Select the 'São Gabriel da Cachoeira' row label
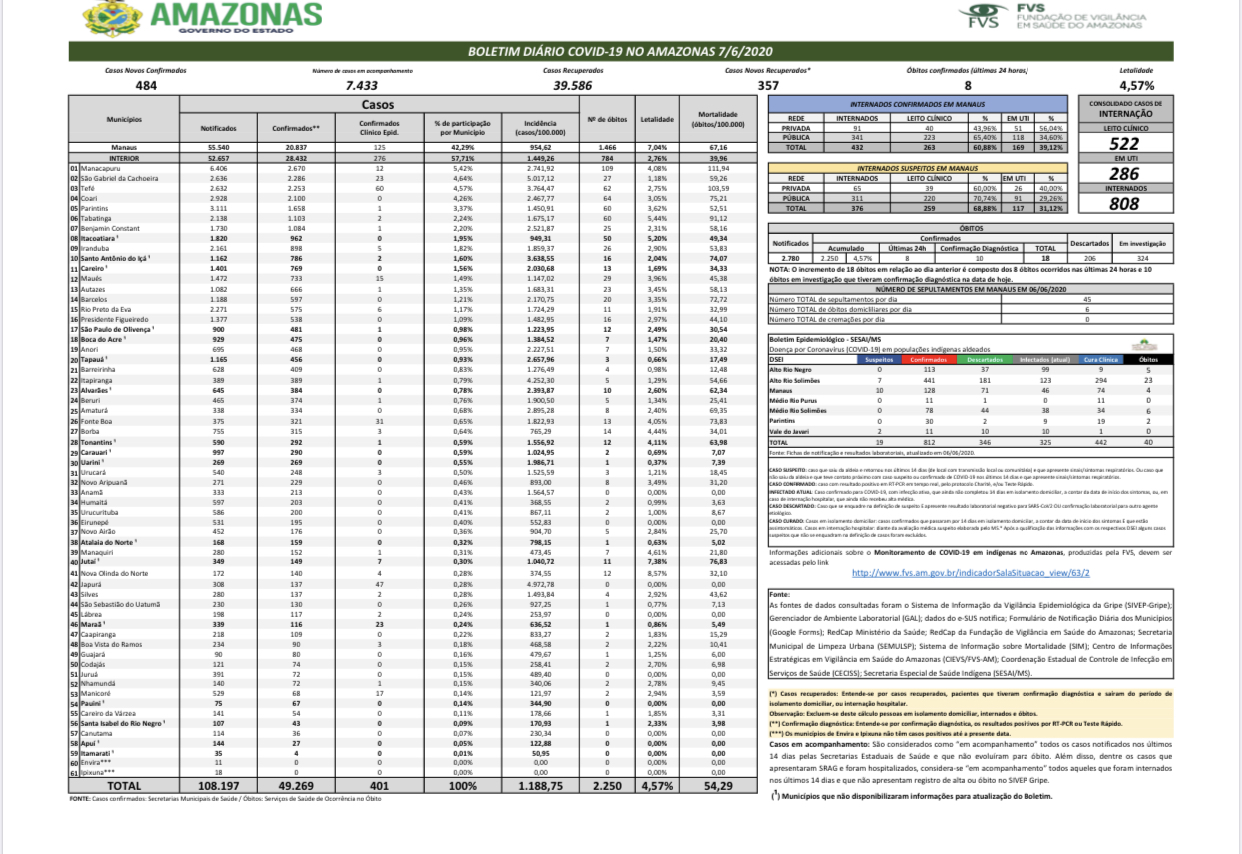 (123, 177)
